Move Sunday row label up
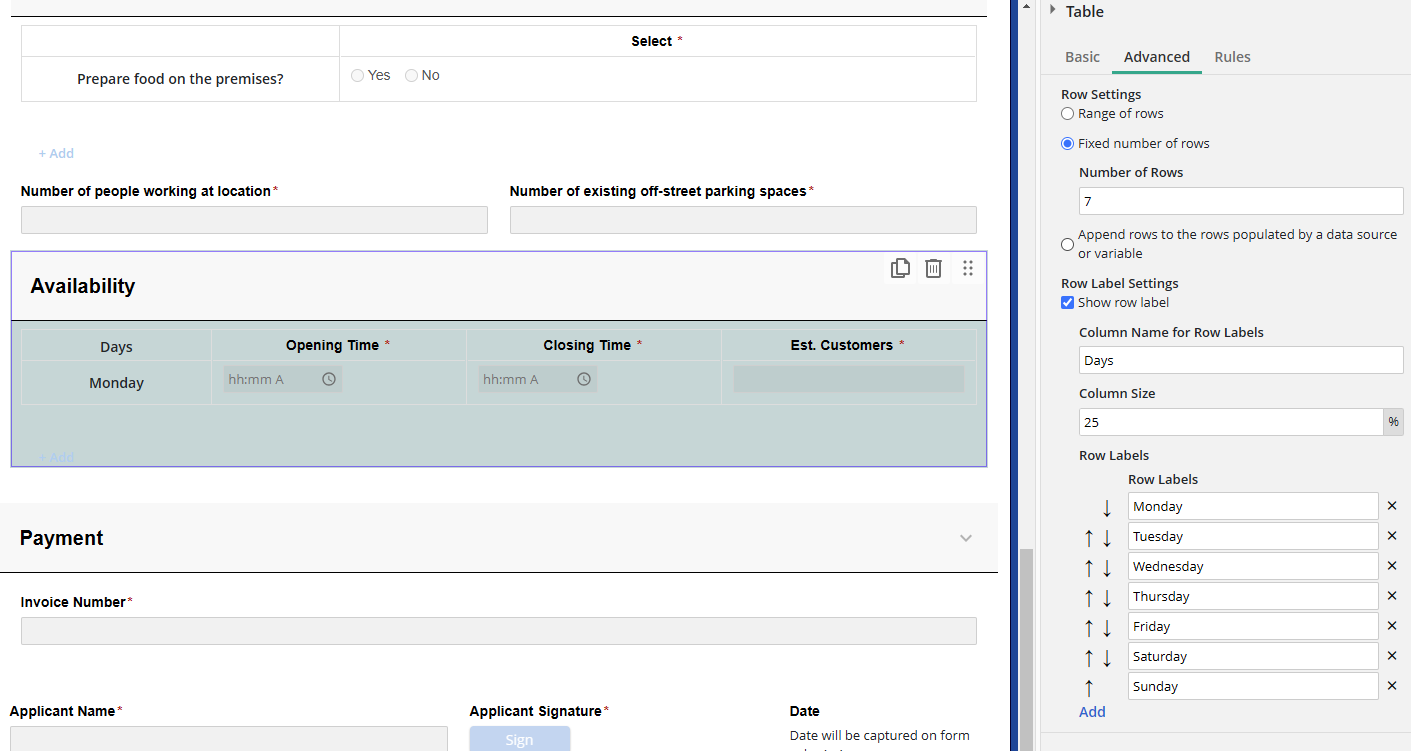This screenshot has width=1411, height=751. click(x=1089, y=688)
